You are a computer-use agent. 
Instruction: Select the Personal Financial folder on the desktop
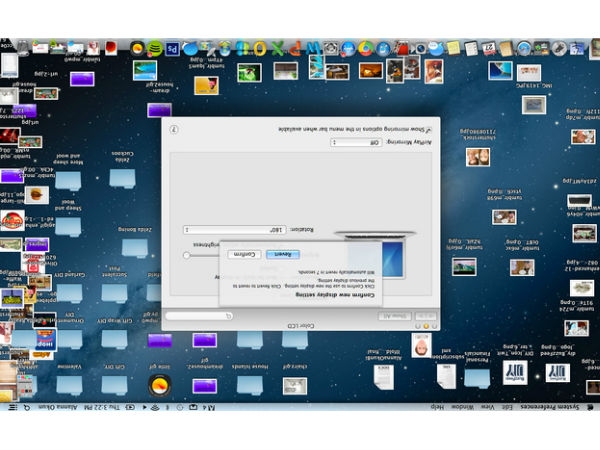click(477, 378)
